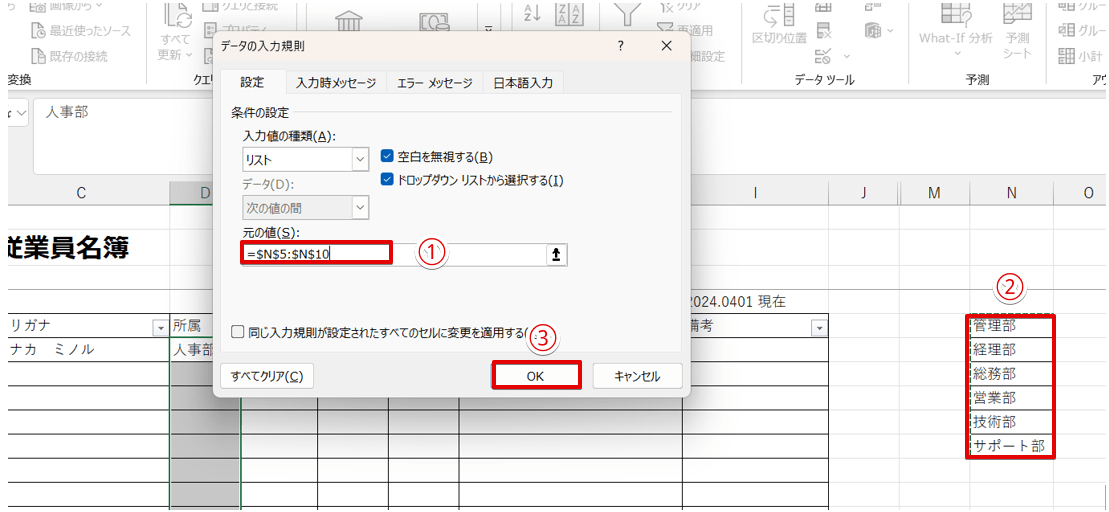Viewport: 1109px width, 512px height.
Task: Click the data validation icon in データ ツール
Action: [x=823, y=55]
